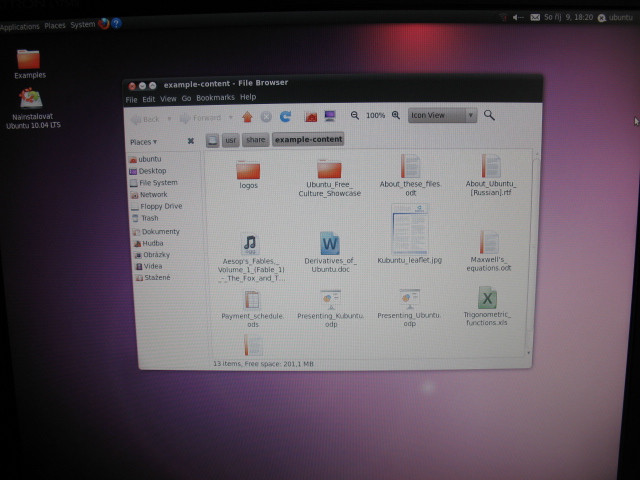640x480 pixels.
Task: Open the Help menu
Action: pyautogui.click(x=248, y=97)
